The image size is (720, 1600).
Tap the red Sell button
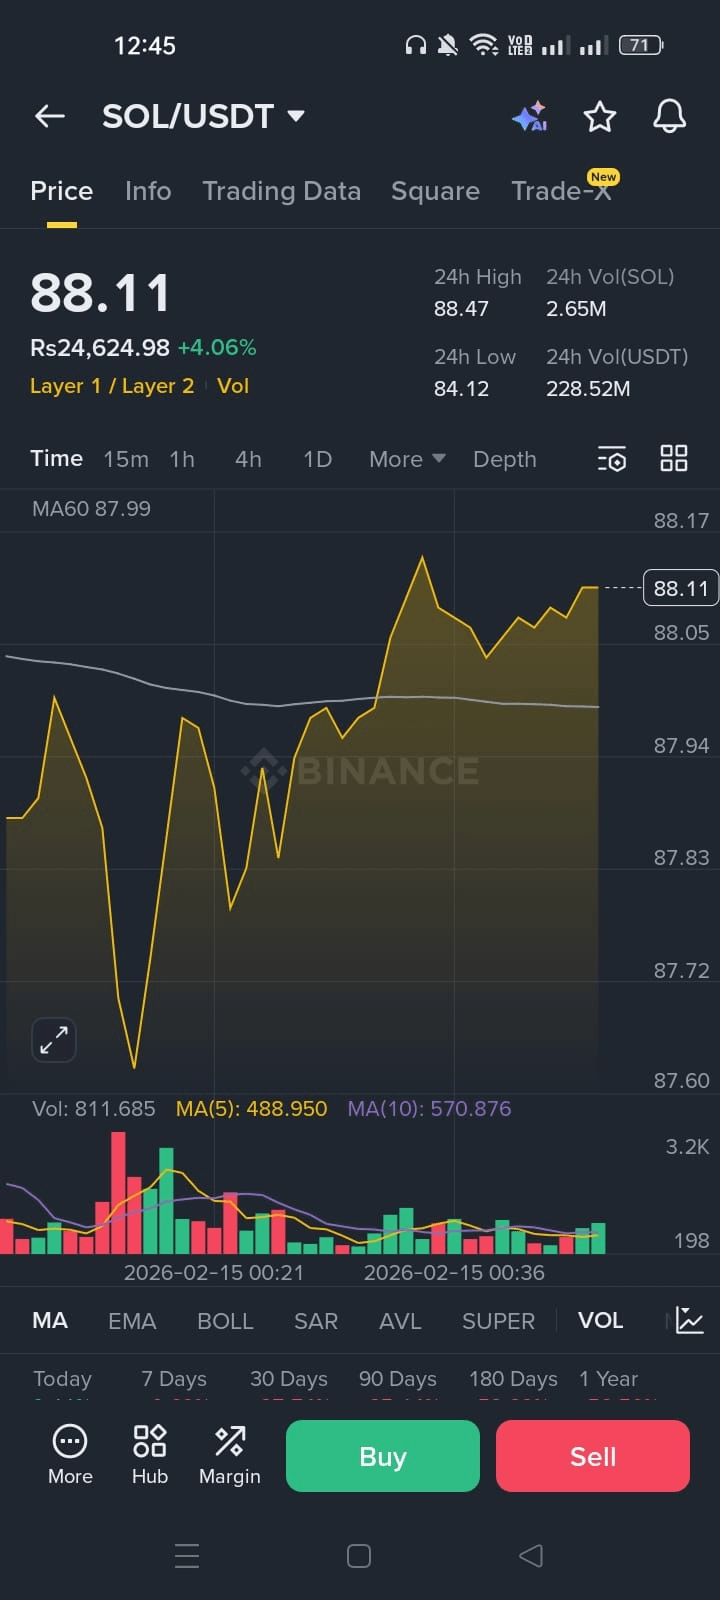coord(593,1456)
